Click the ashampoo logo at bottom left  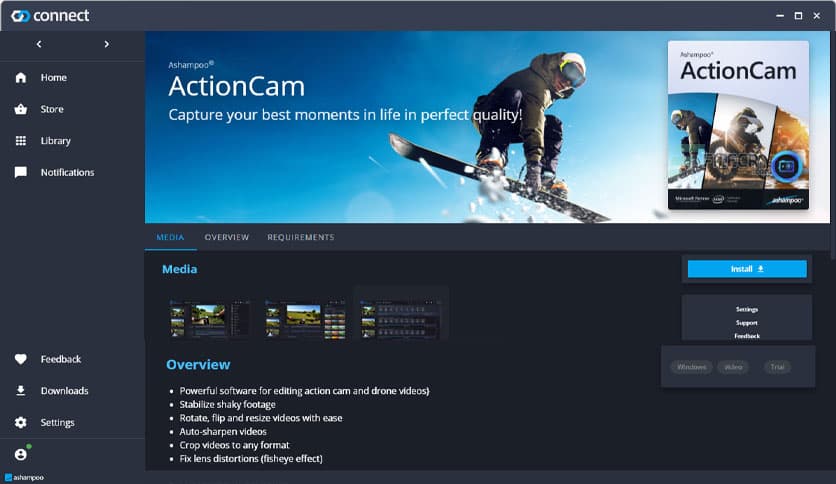pyautogui.click(x=25, y=478)
